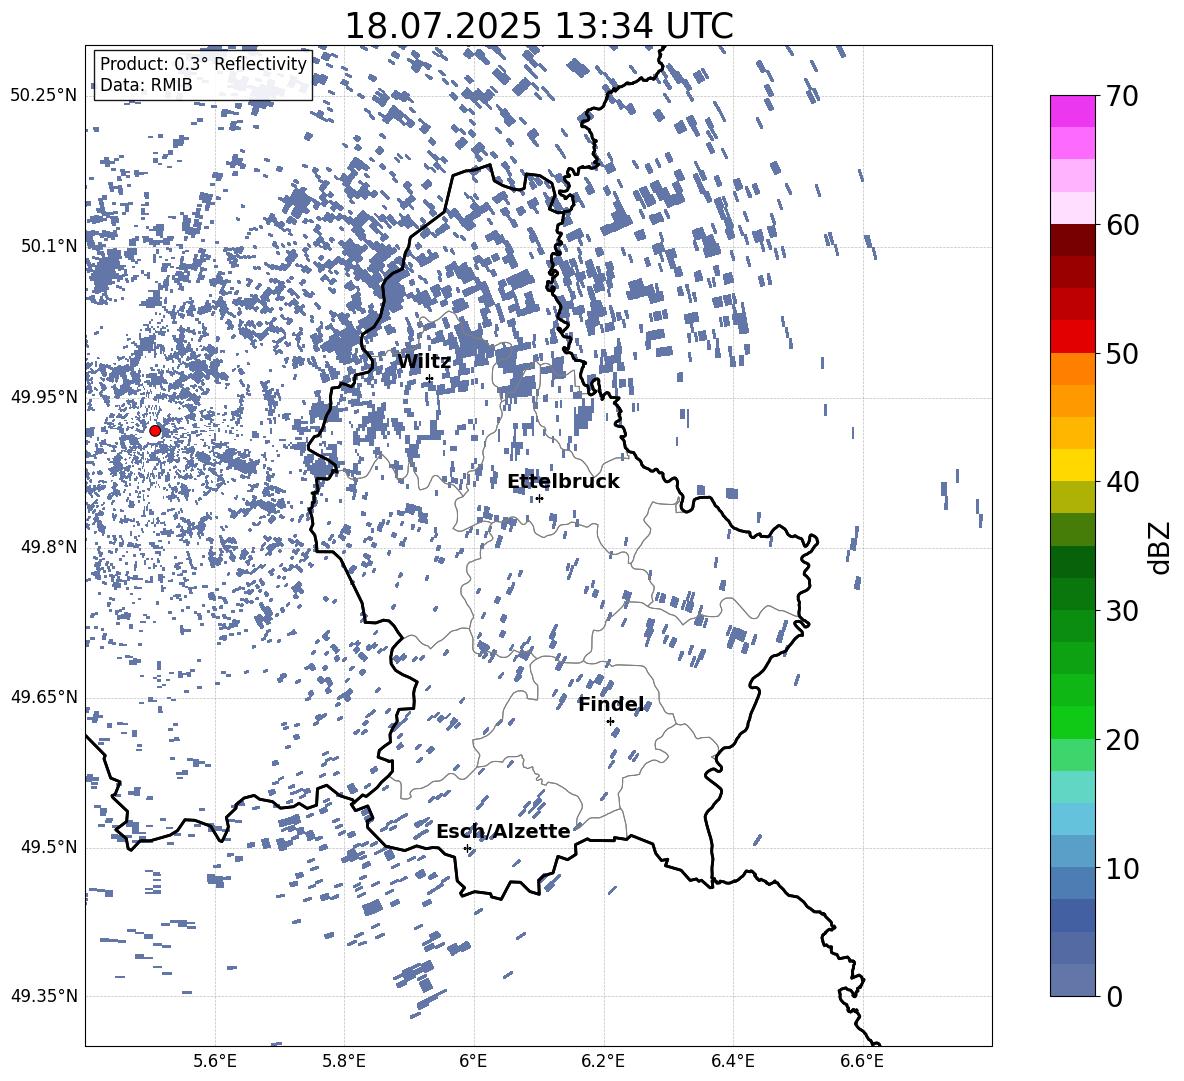Click the red radar location dot

click(155, 431)
